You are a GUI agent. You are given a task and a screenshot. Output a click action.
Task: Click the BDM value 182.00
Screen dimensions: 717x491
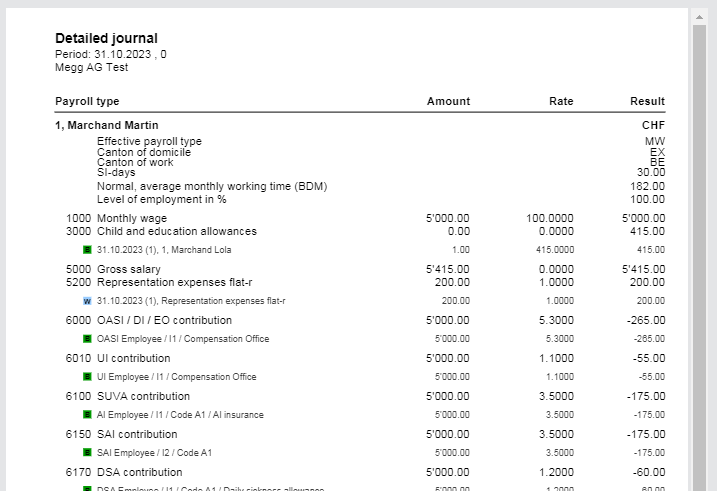(647, 186)
